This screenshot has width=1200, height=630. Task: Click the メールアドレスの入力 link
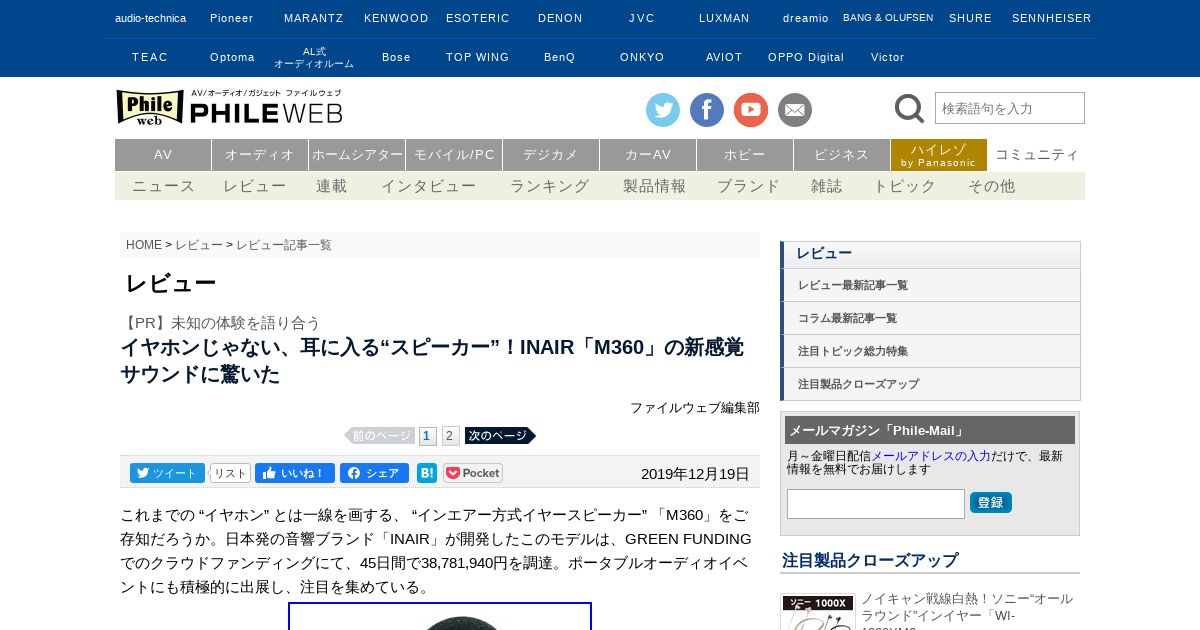point(931,455)
